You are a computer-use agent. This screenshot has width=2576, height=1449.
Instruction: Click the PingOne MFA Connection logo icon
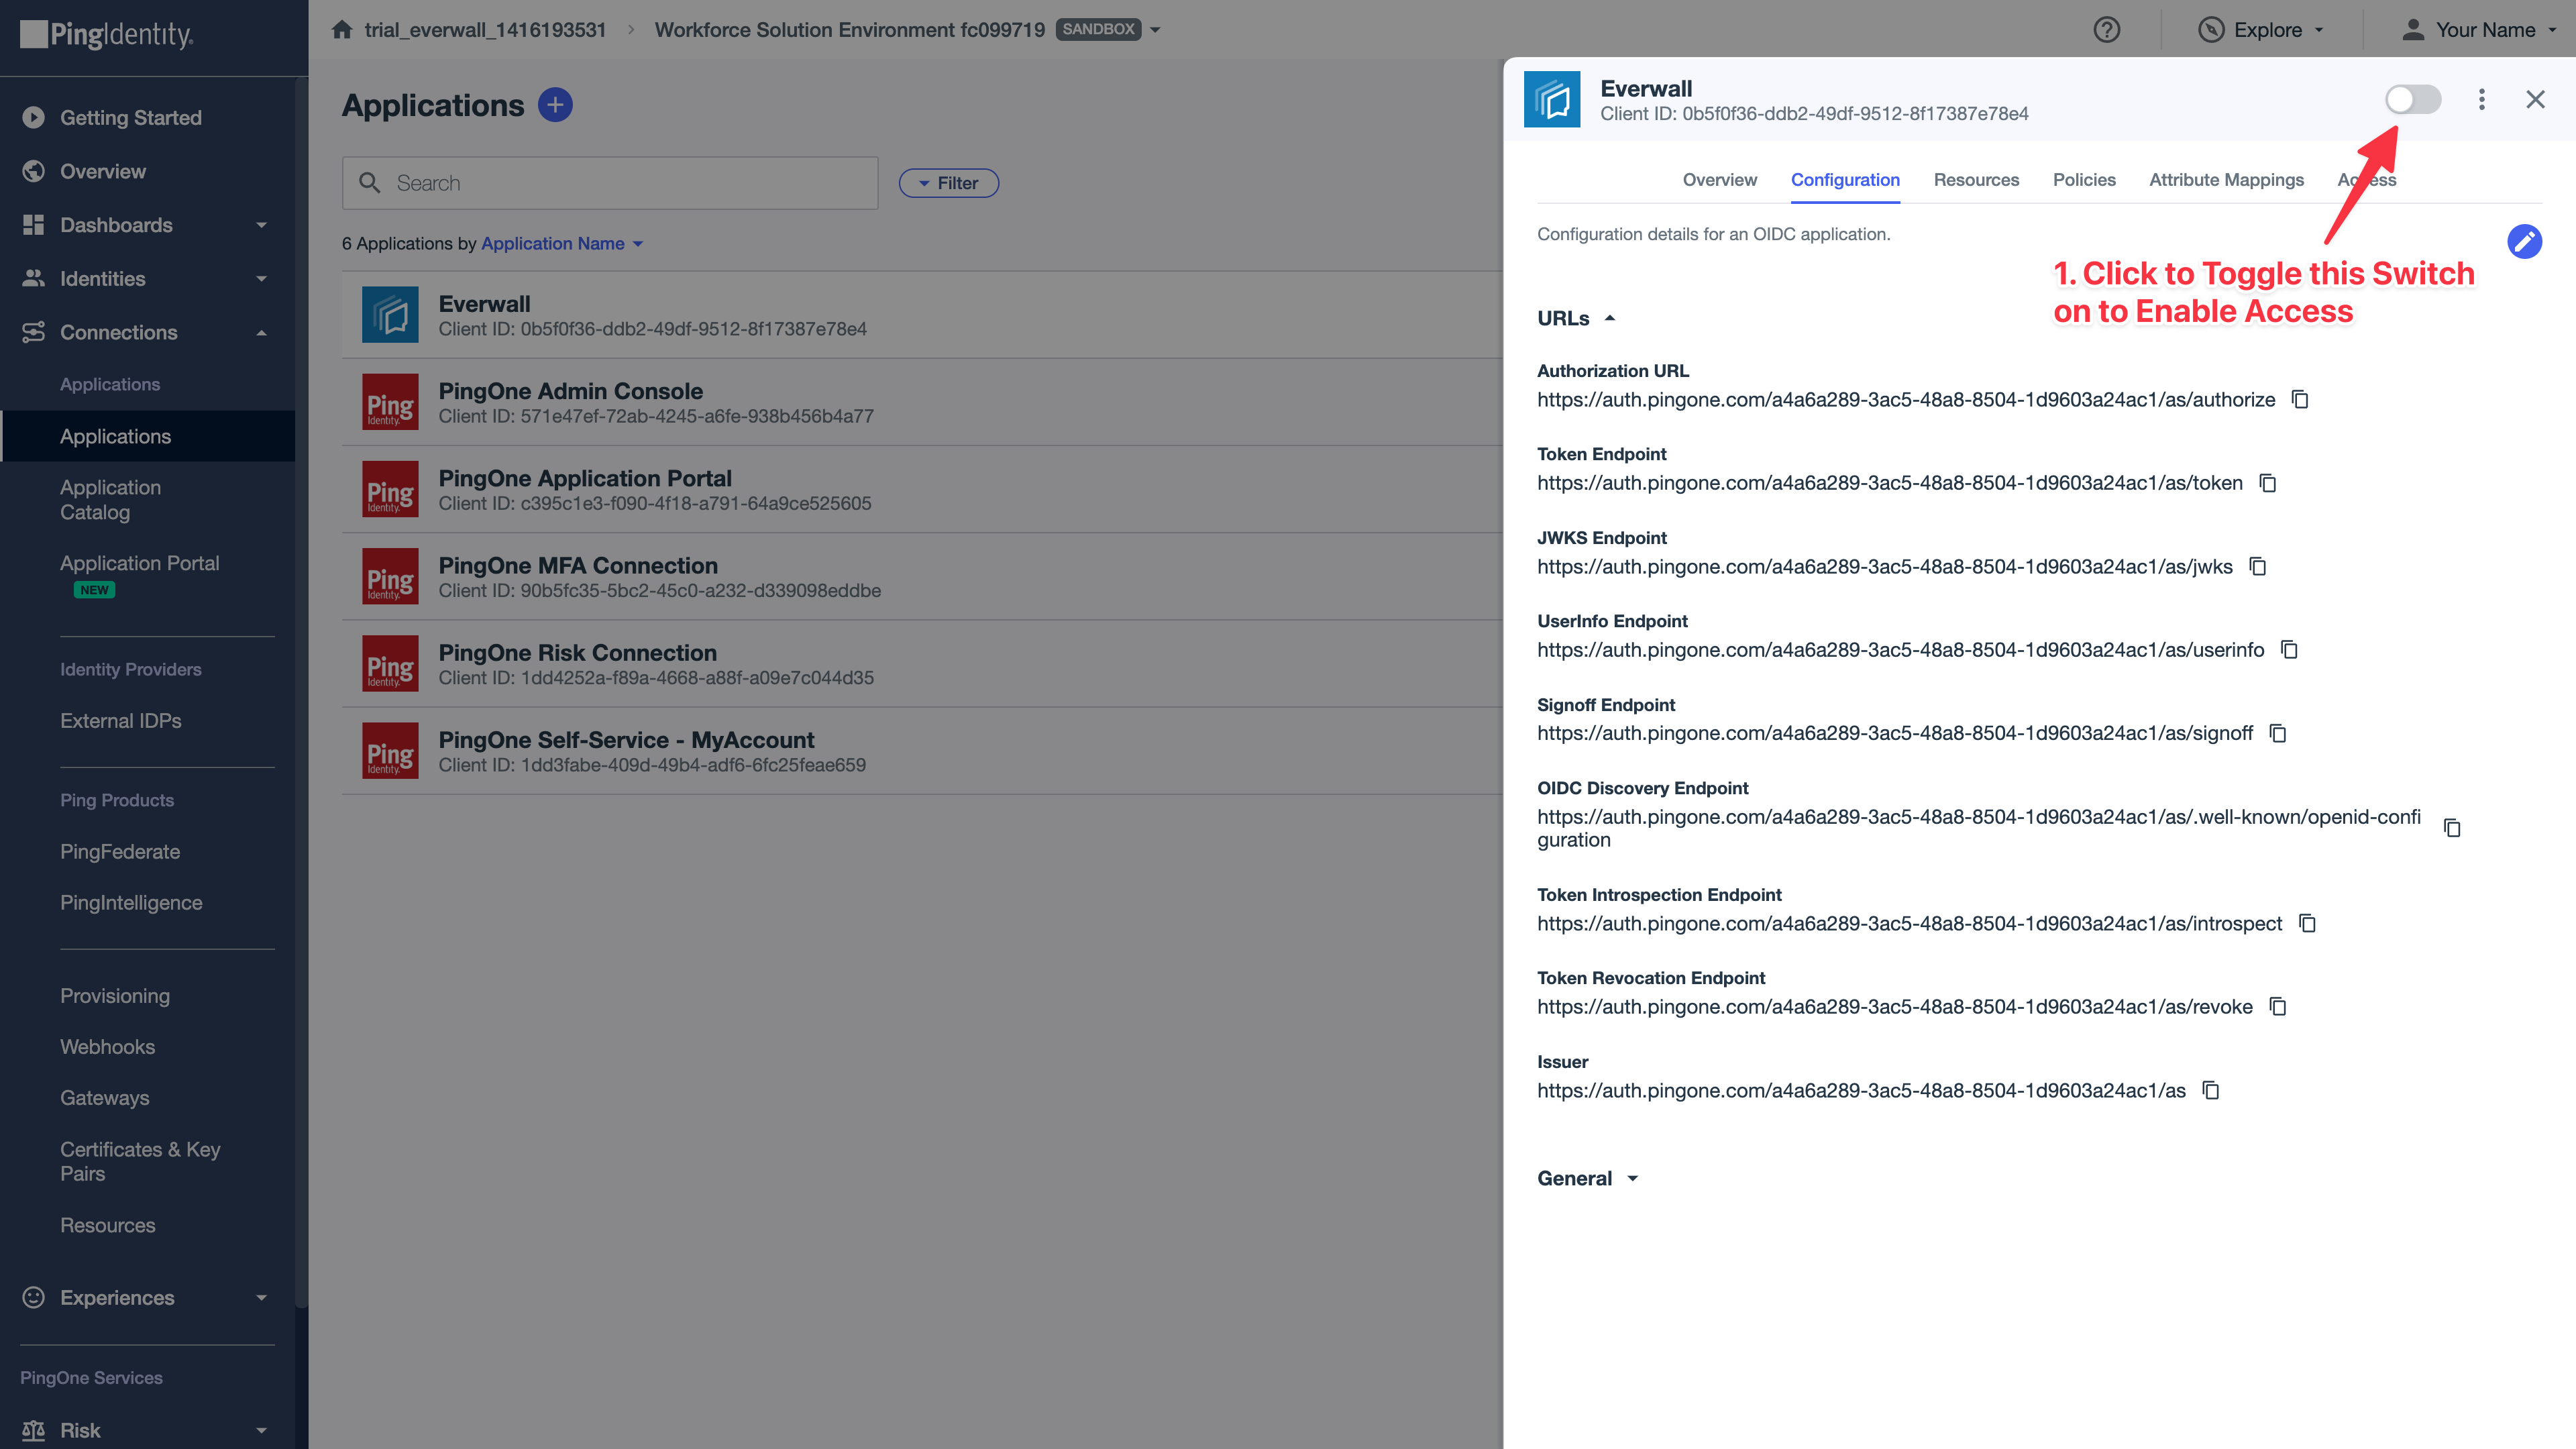coord(390,576)
